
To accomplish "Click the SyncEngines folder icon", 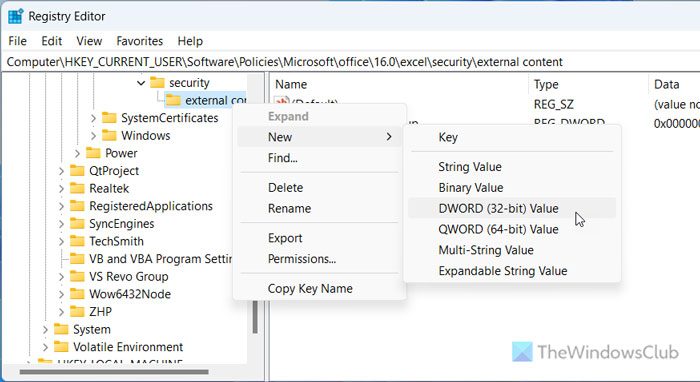I will pos(77,224).
